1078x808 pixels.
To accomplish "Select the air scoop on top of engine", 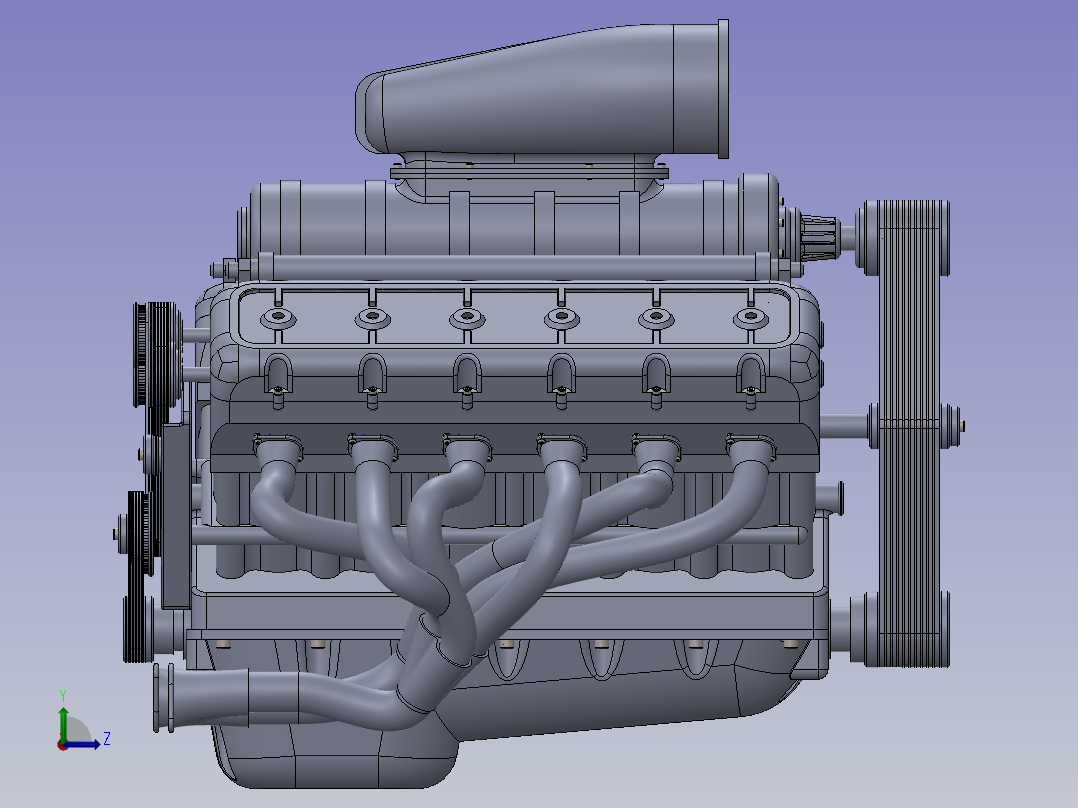I will [x=542, y=89].
